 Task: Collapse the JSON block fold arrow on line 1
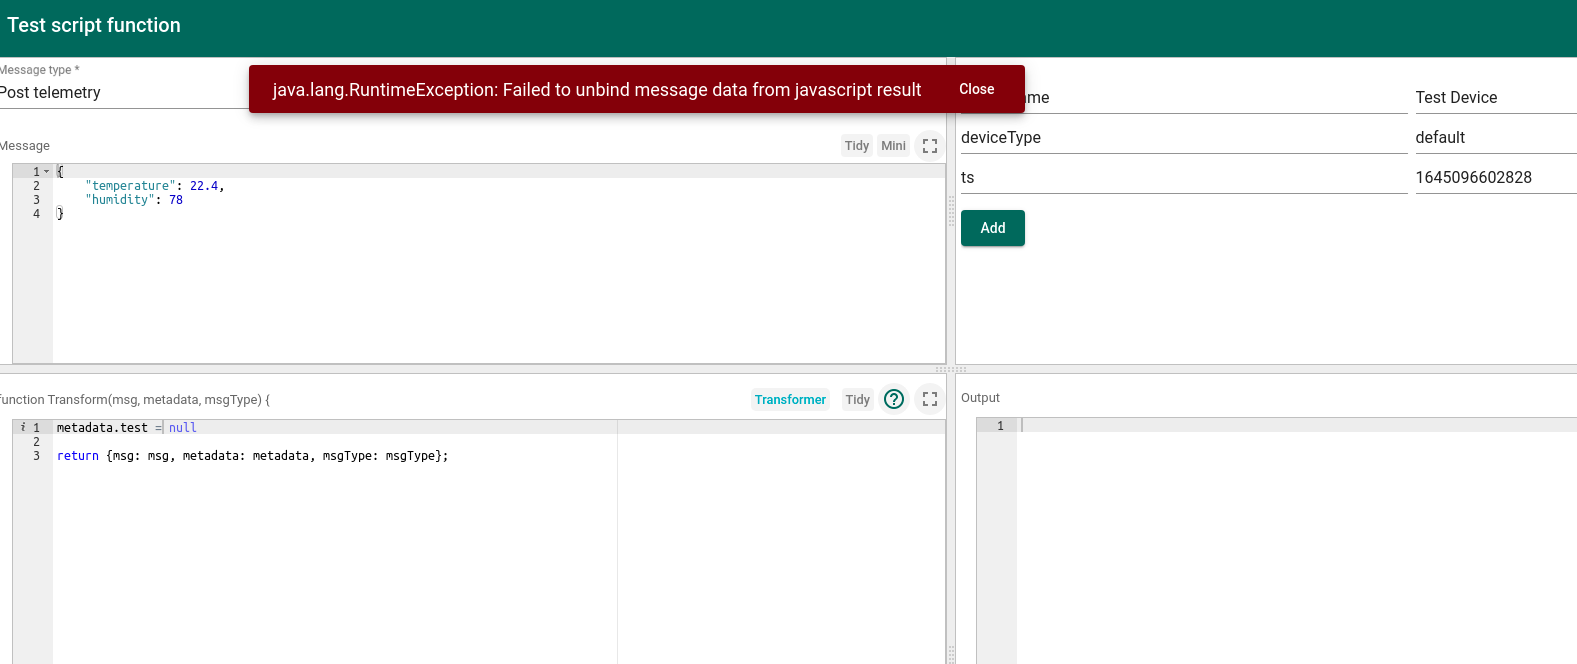[46, 172]
